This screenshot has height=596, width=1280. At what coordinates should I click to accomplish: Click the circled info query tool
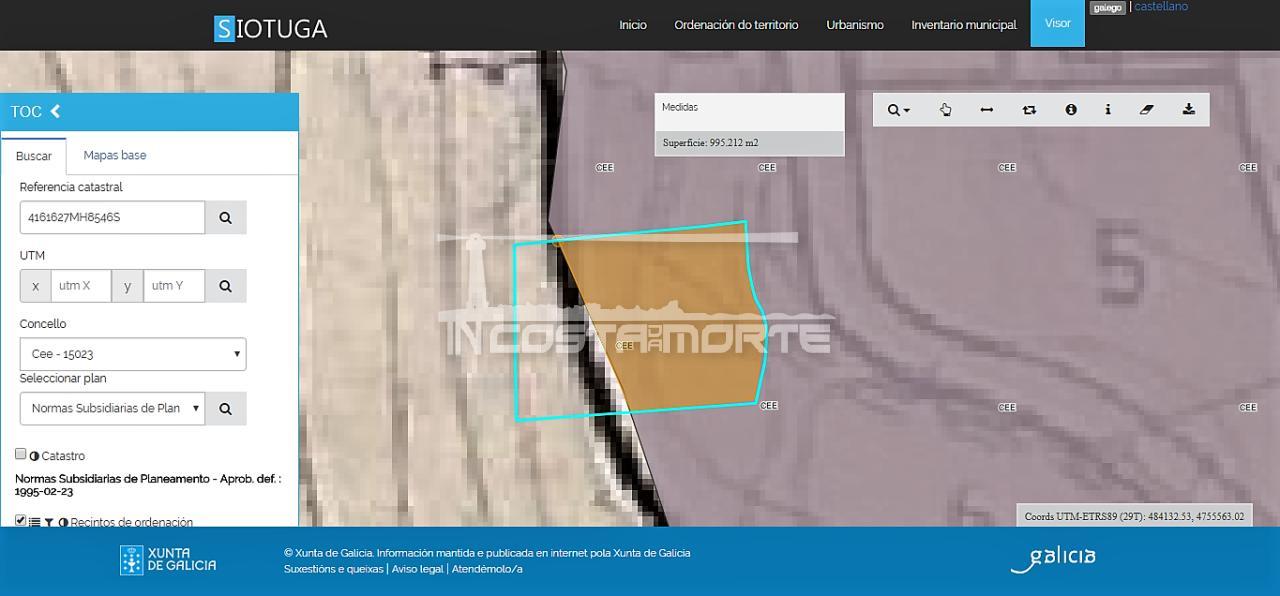click(1071, 110)
